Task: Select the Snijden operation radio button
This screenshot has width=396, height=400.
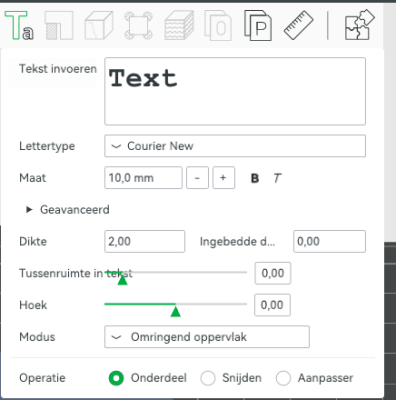Action: click(208, 378)
